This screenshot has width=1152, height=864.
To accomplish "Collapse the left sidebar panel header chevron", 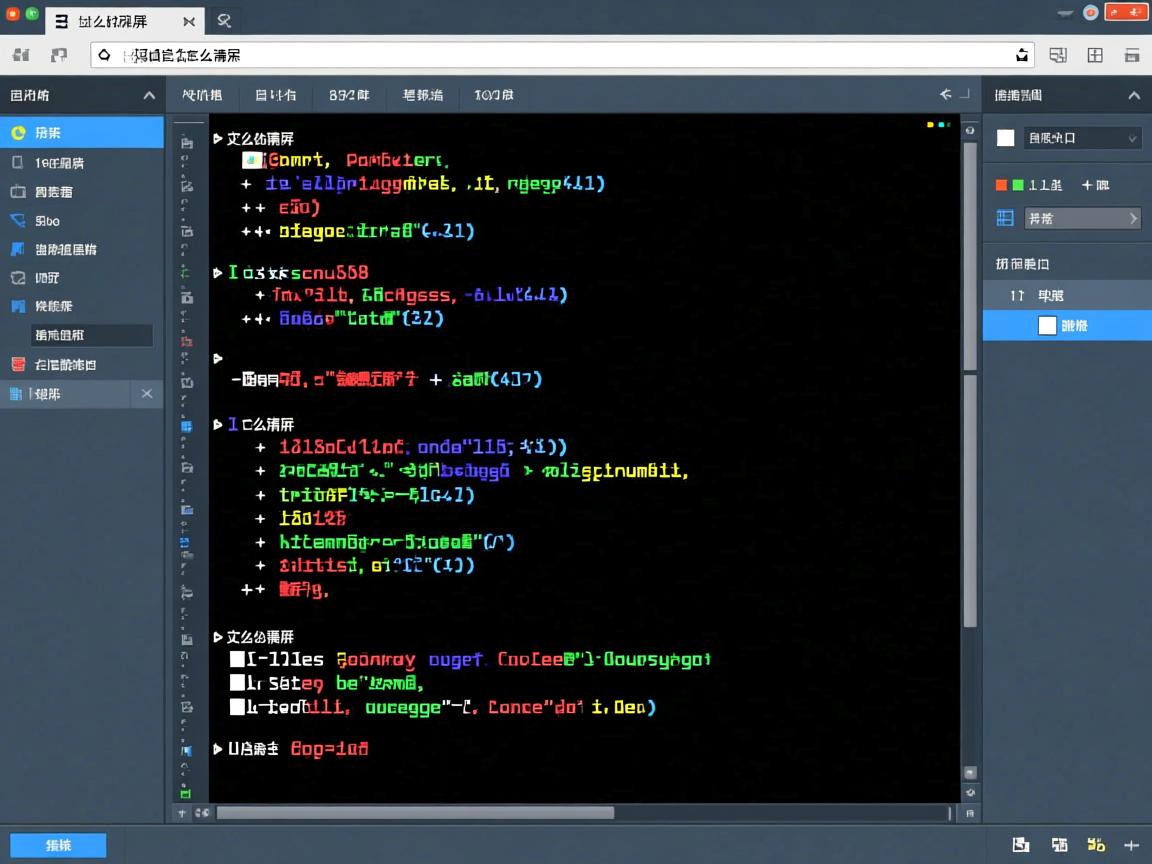I will (149, 95).
